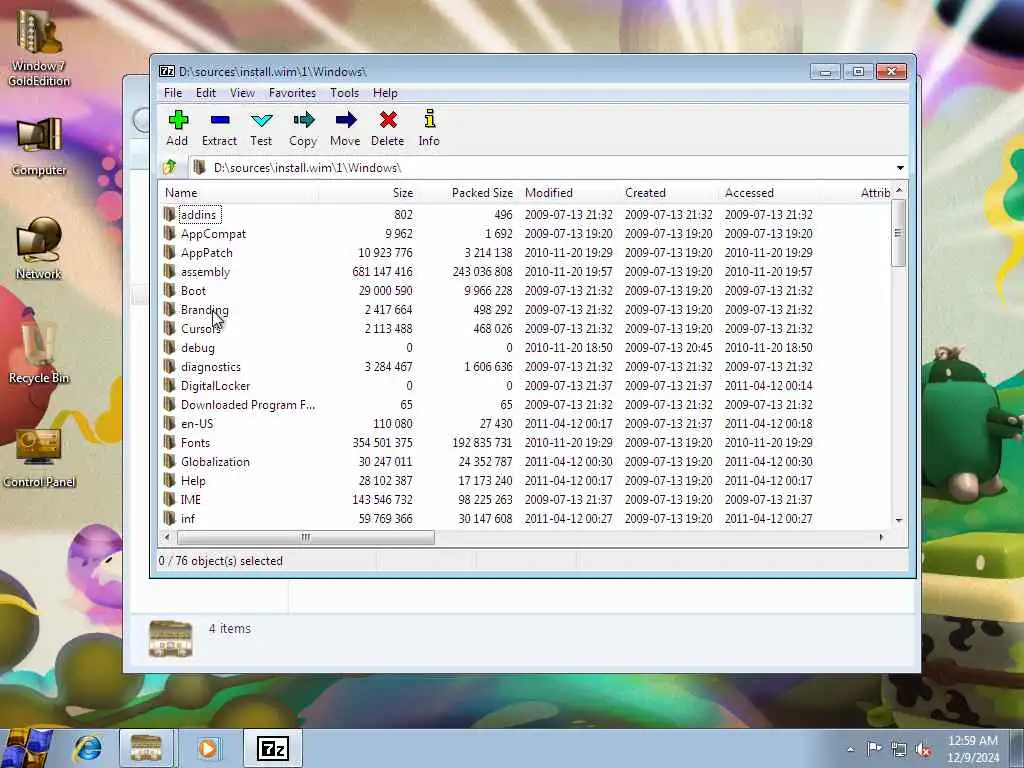Open the Favorites menu

click(293, 93)
